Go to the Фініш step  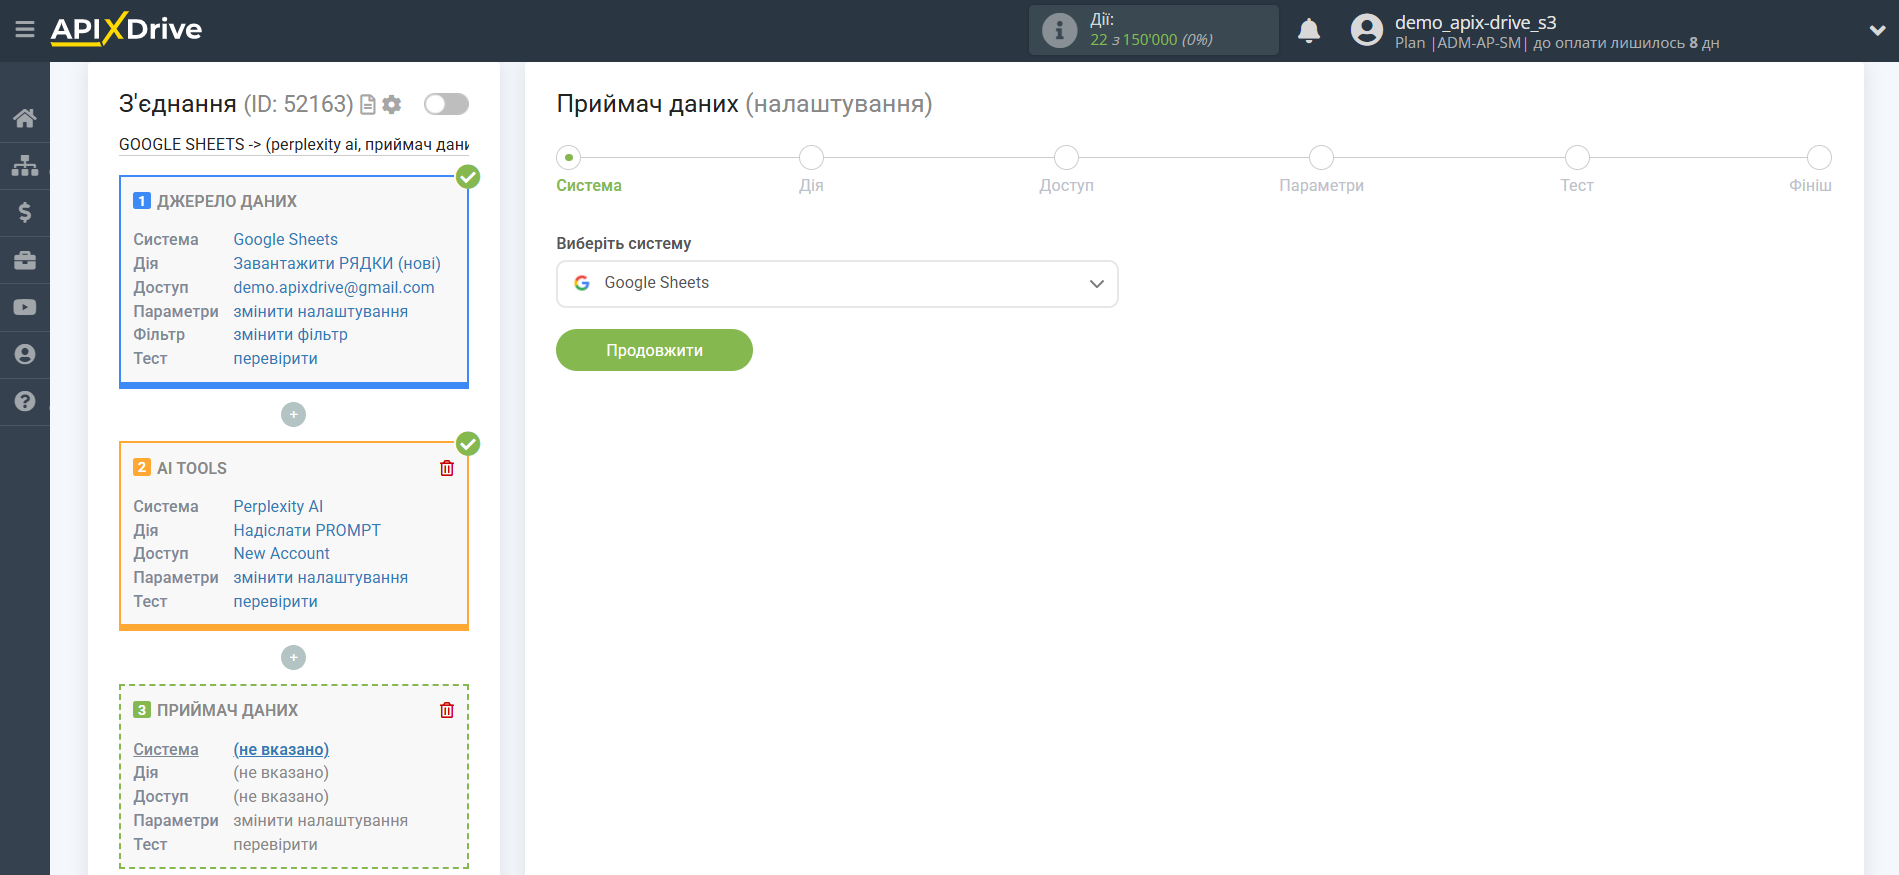point(1812,170)
